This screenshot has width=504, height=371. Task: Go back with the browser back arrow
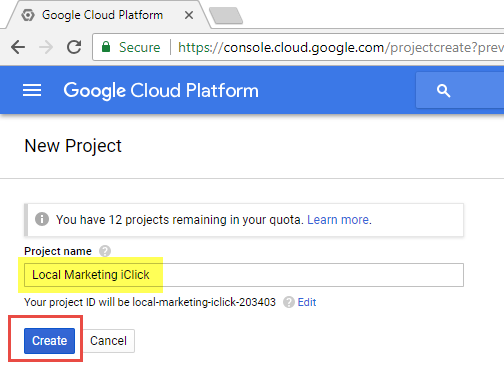pos(18,47)
